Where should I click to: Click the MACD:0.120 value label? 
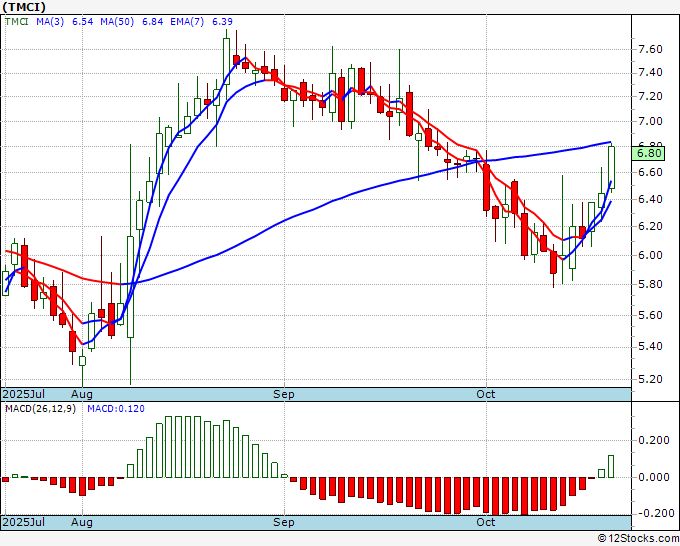point(116,409)
